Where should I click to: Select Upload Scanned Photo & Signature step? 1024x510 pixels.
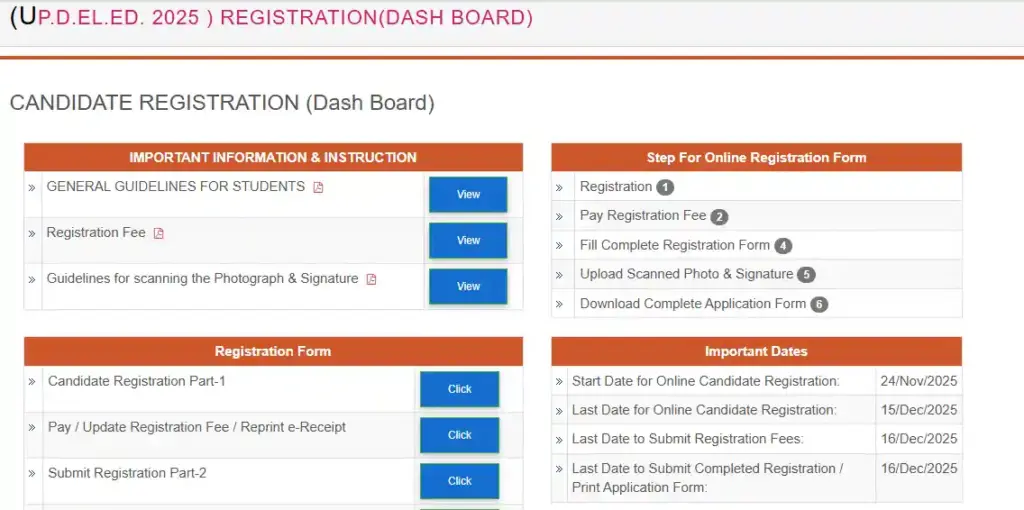point(686,274)
